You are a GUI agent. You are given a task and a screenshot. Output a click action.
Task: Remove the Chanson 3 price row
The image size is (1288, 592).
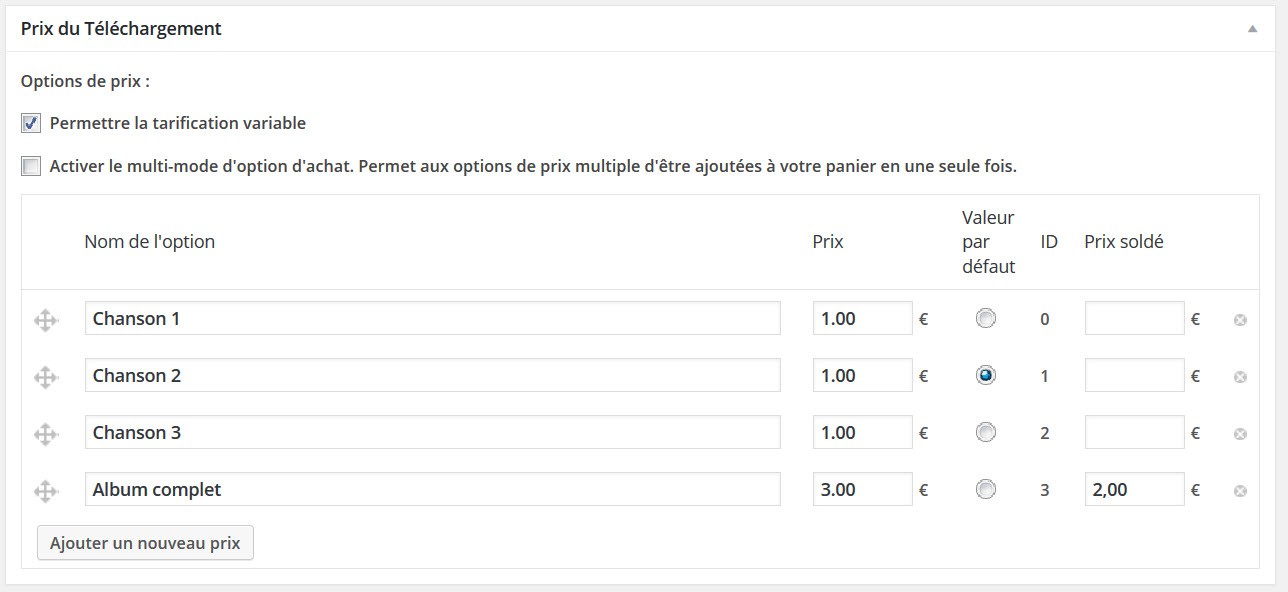click(1240, 434)
